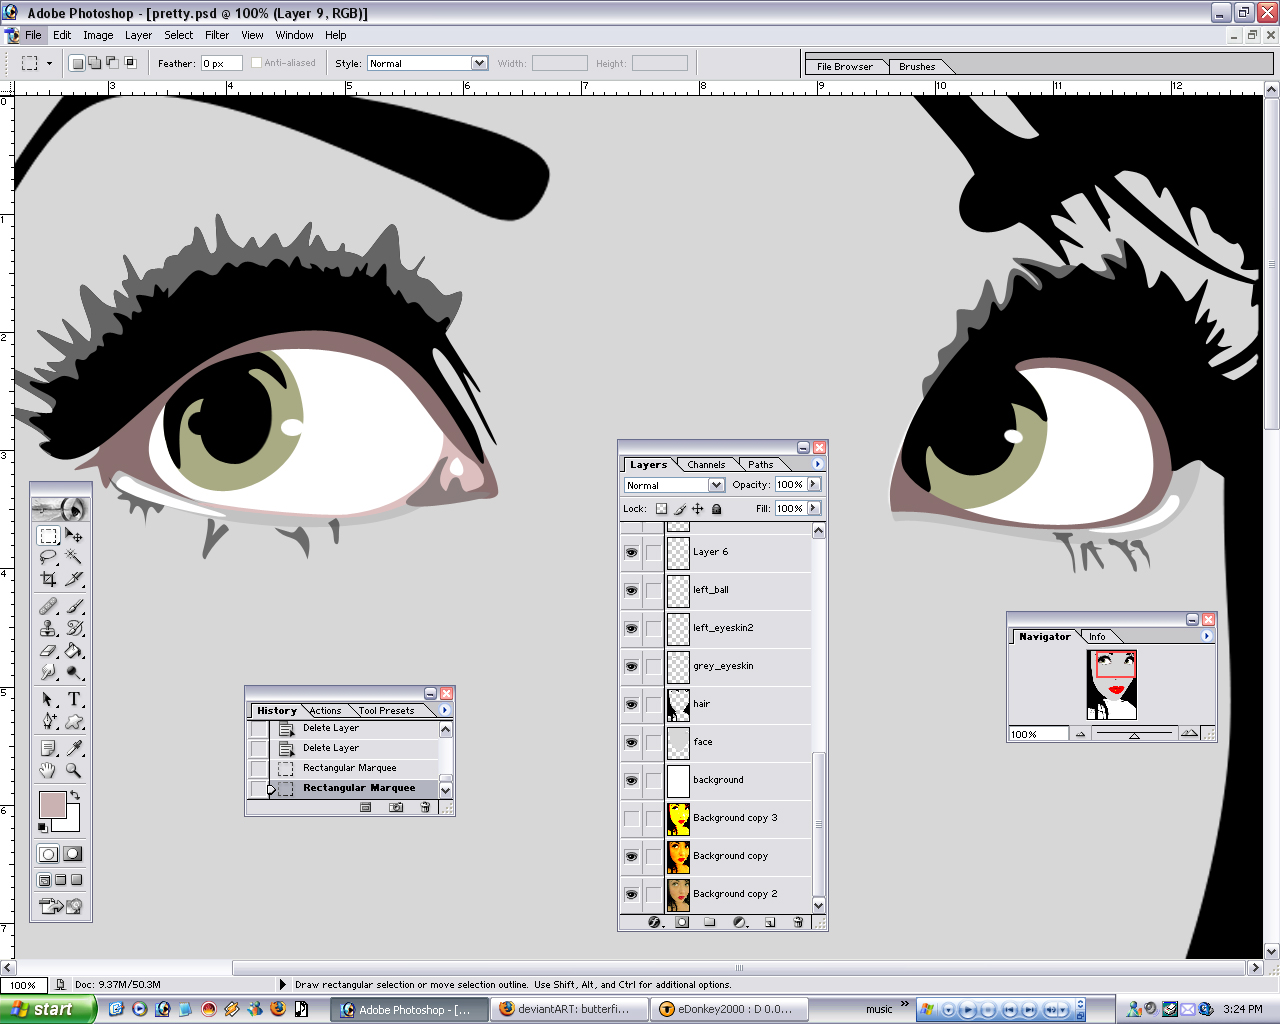The height and width of the screenshot is (1024, 1280).
Task: Select the Dodge tool
Action: 74,672
